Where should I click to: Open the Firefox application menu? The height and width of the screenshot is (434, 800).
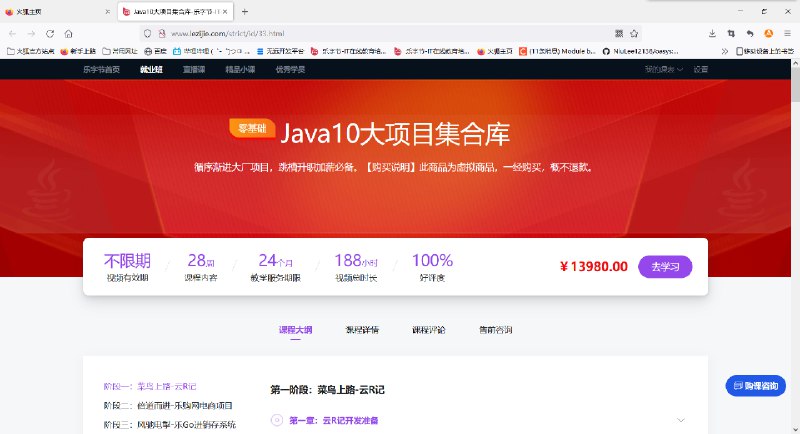point(787,34)
